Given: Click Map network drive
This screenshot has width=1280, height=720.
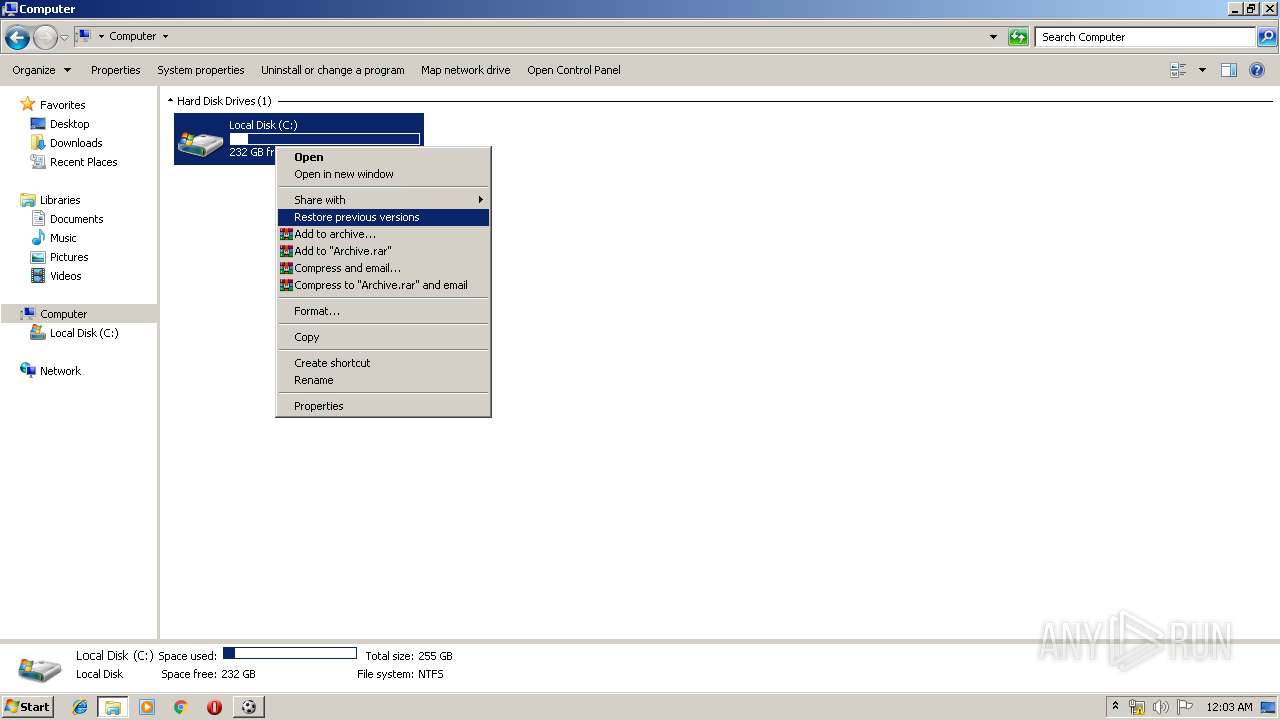Looking at the screenshot, I should 465,70.
